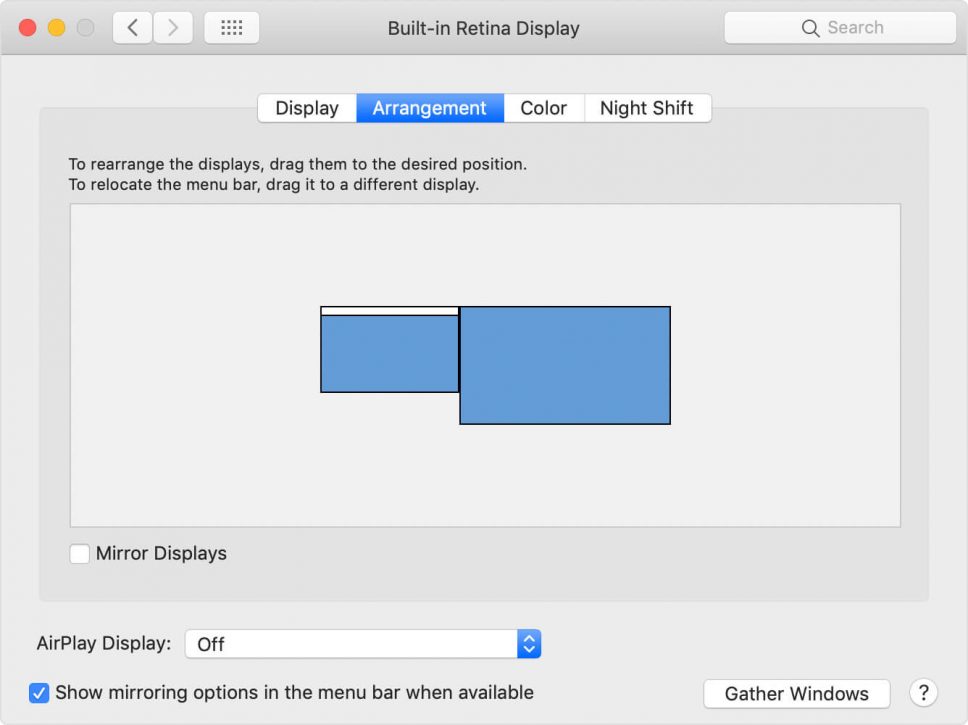Select the smaller display rectangle on the left
Screen dimensions: 968x725
point(389,352)
